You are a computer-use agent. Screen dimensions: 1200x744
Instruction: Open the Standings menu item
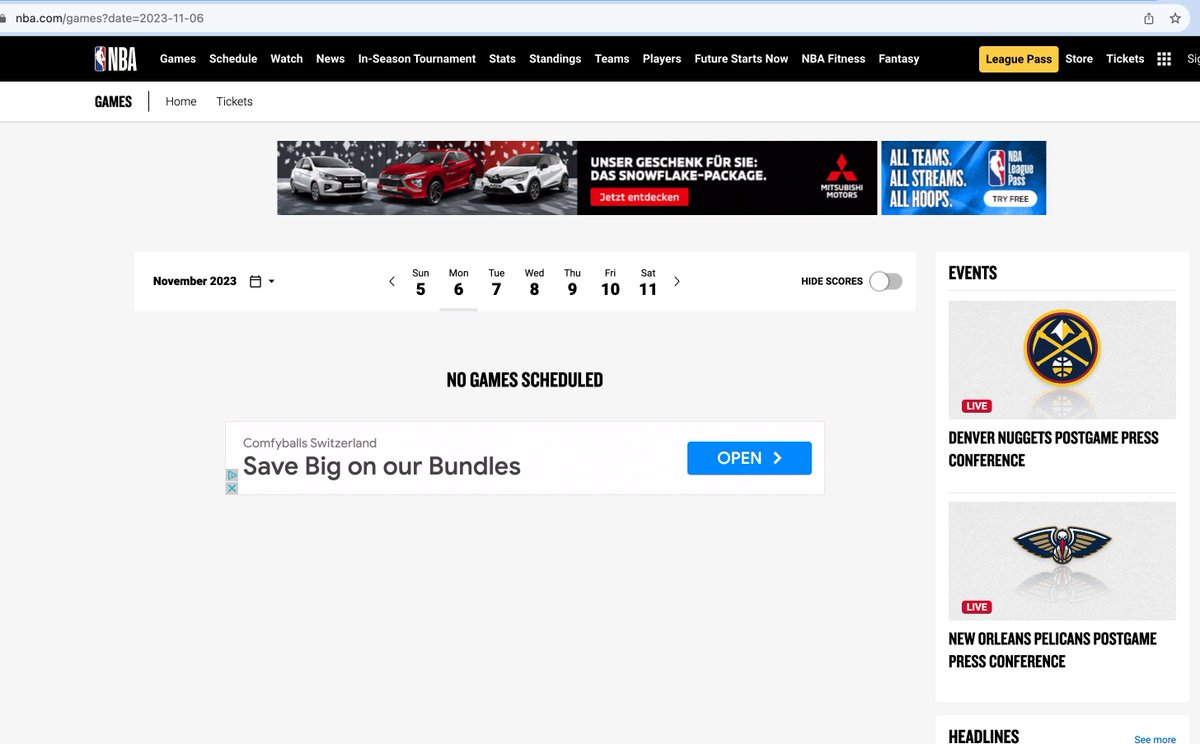(555, 59)
